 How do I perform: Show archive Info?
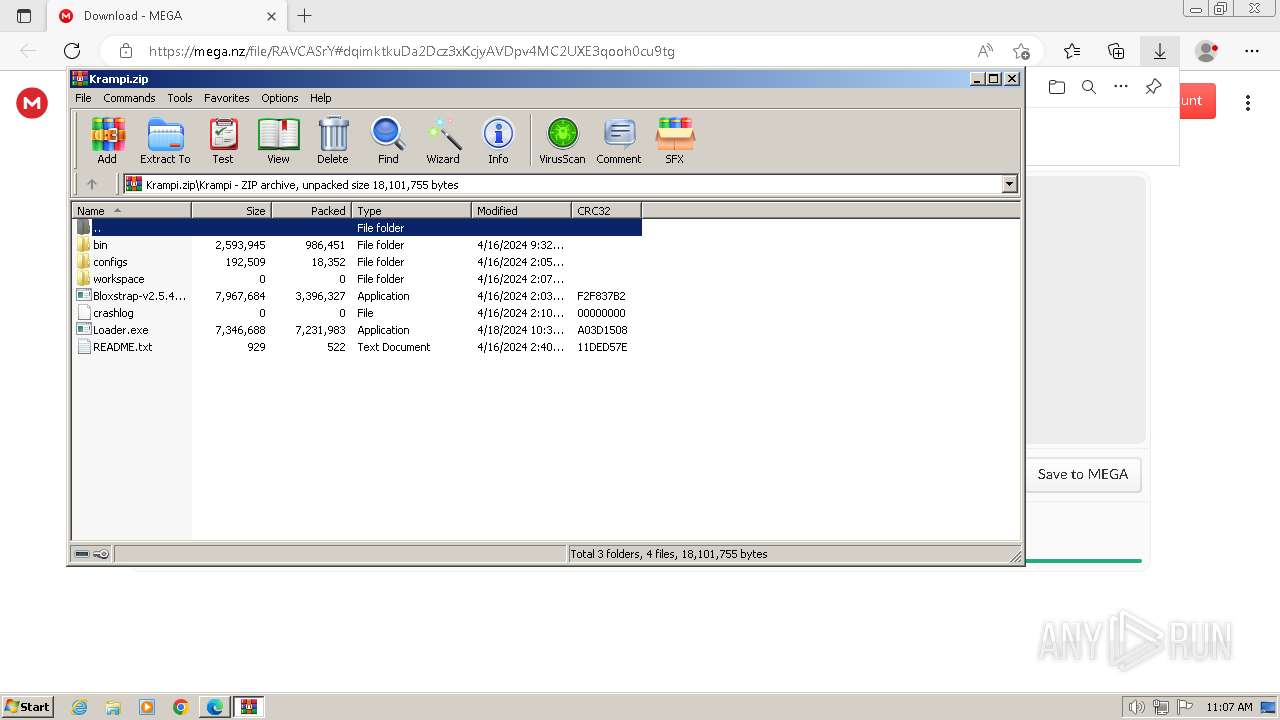(498, 140)
